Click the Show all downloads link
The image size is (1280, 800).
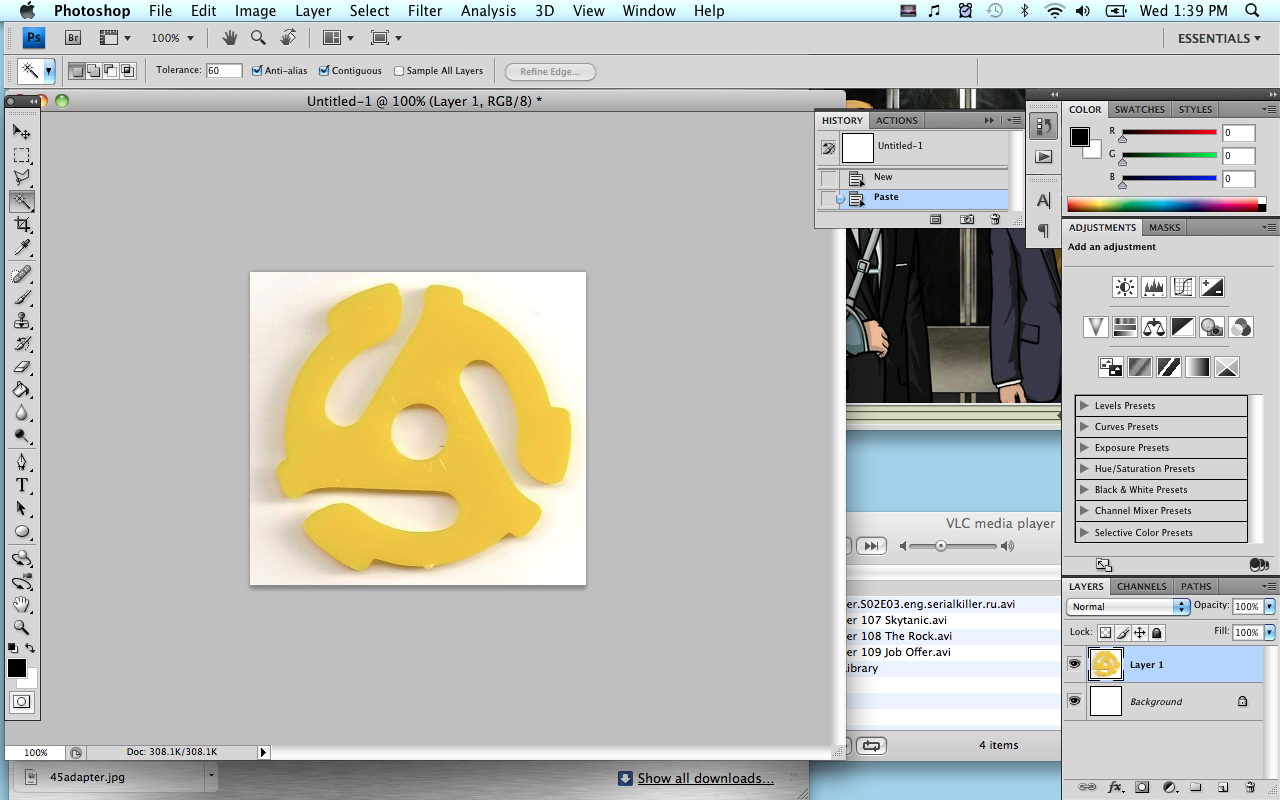click(705, 778)
